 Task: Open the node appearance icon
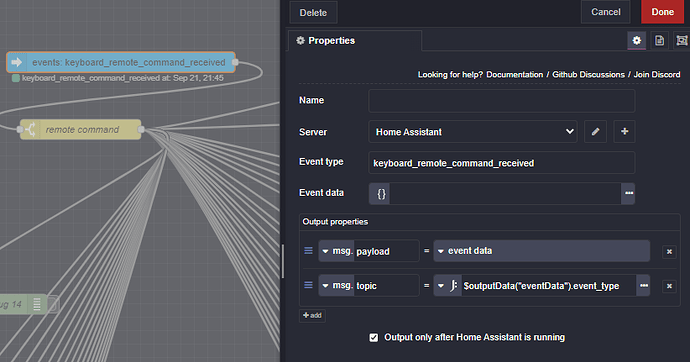(x=682, y=40)
